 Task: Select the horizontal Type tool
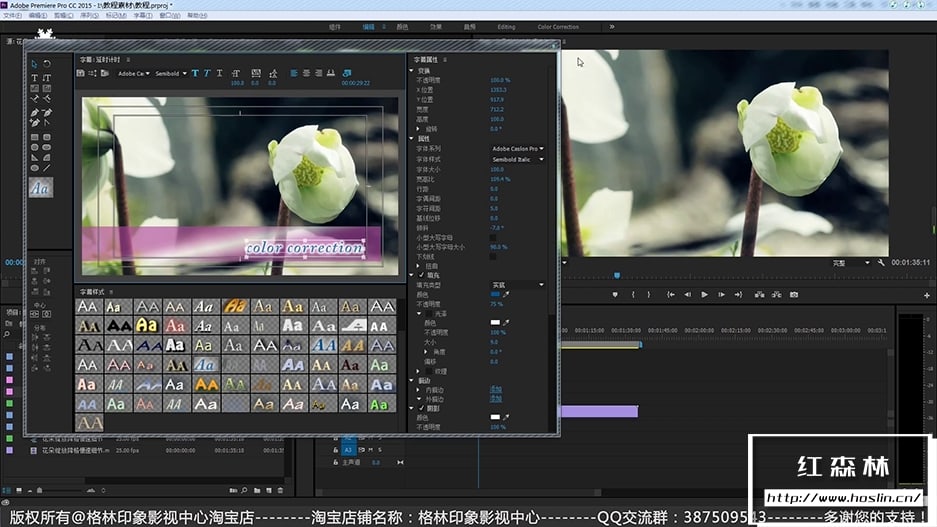[34, 78]
